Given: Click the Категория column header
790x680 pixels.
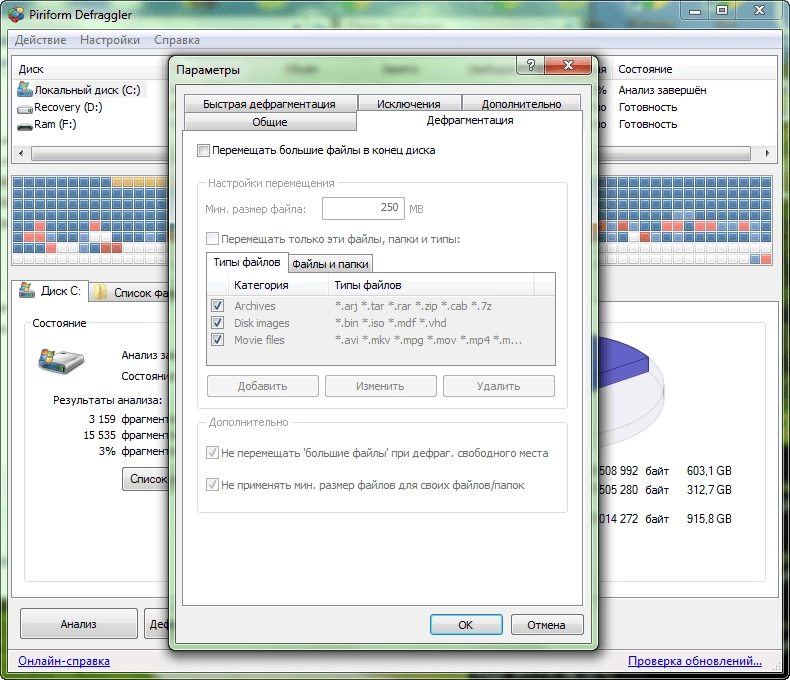Looking at the screenshot, I should pos(278,285).
